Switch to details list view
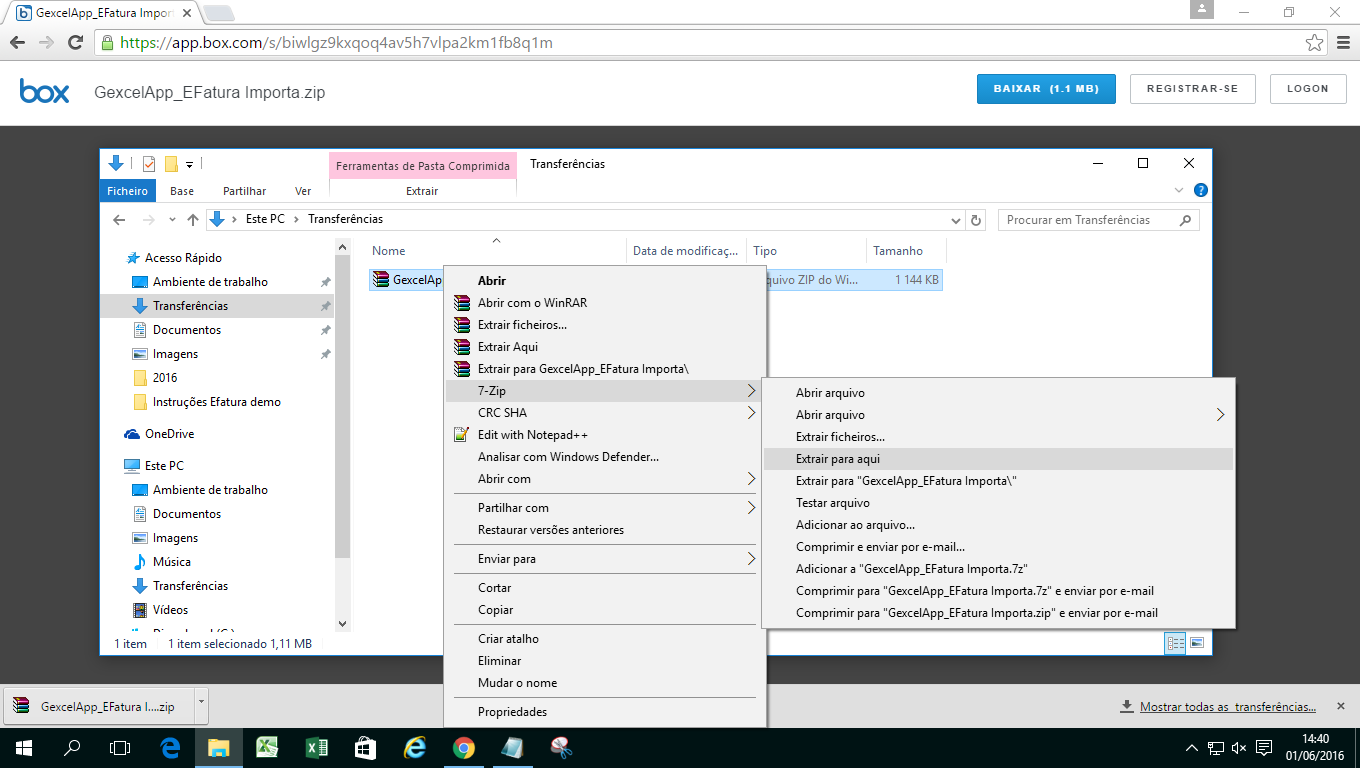Viewport: 1360px width, 768px height. [x=1175, y=643]
